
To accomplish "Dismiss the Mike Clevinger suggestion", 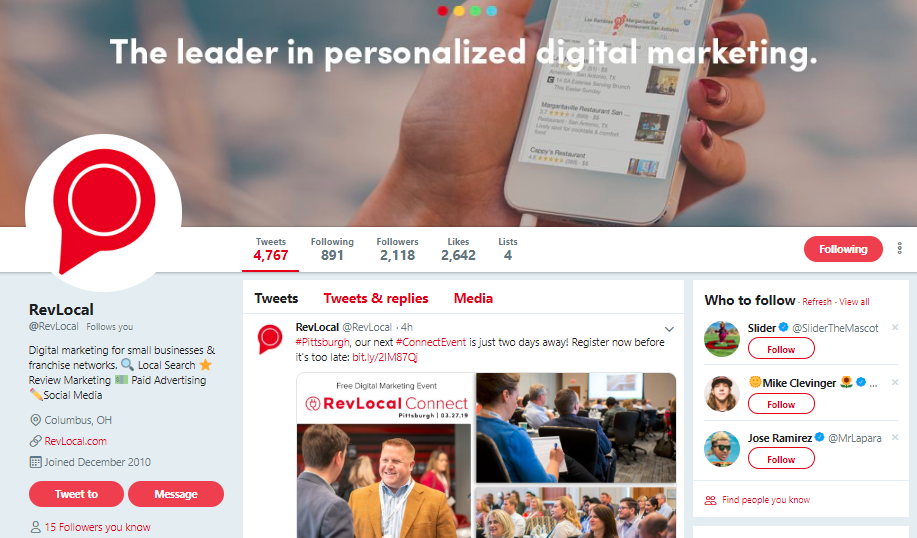I will pyautogui.click(x=895, y=382).
